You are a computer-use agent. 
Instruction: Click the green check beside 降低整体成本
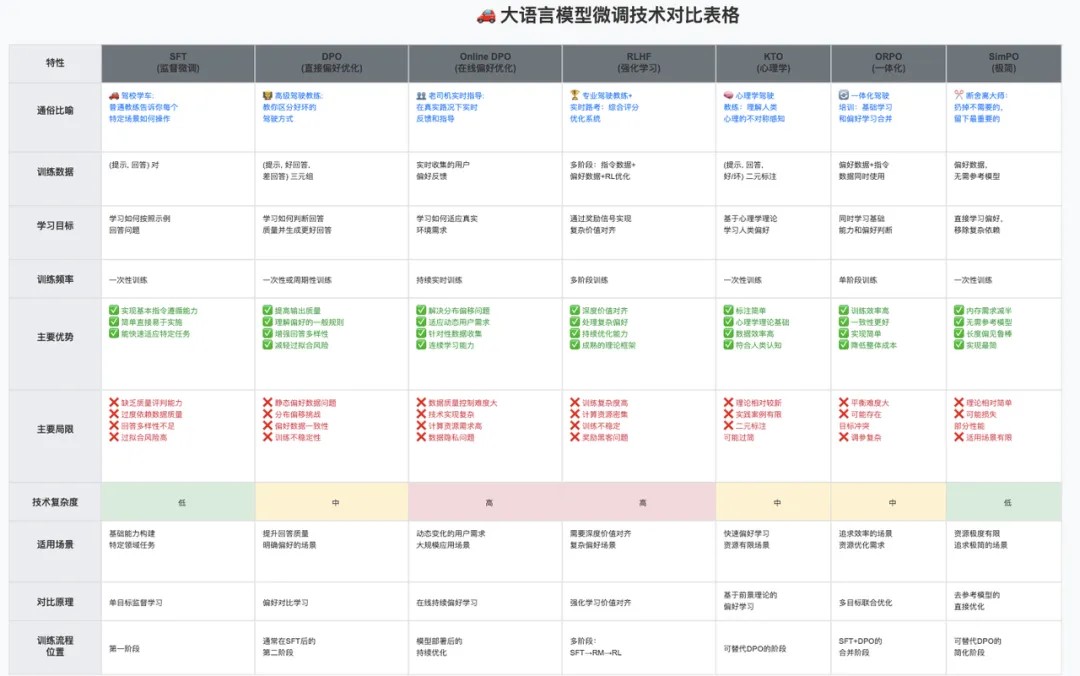click(843, 345)
